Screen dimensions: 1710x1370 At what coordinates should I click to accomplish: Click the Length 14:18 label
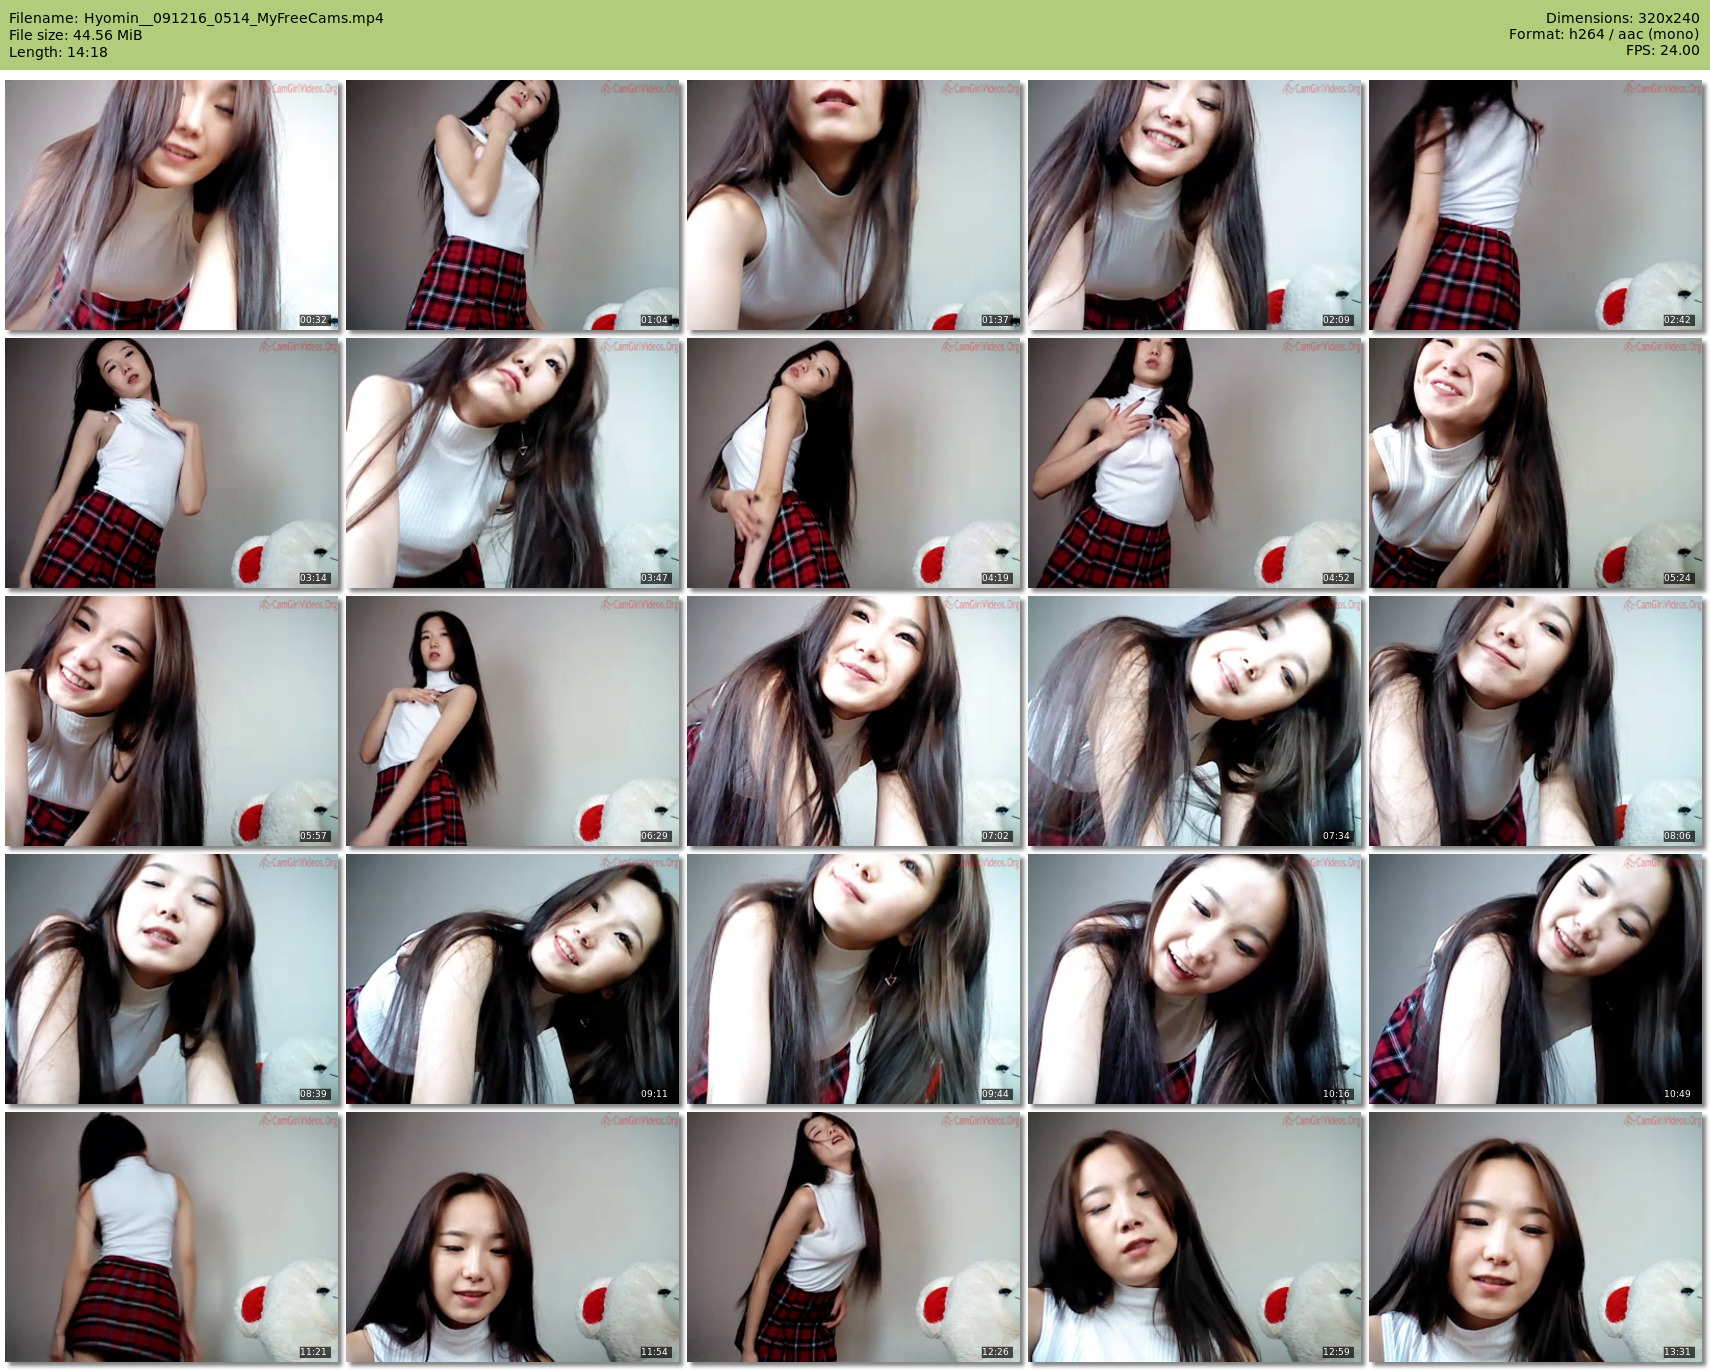(x=58, y=52)
